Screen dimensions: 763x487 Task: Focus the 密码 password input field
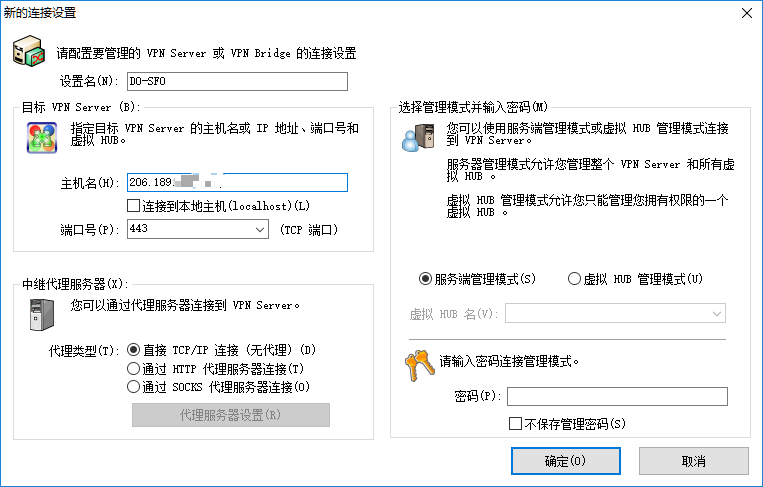[616, 397]
